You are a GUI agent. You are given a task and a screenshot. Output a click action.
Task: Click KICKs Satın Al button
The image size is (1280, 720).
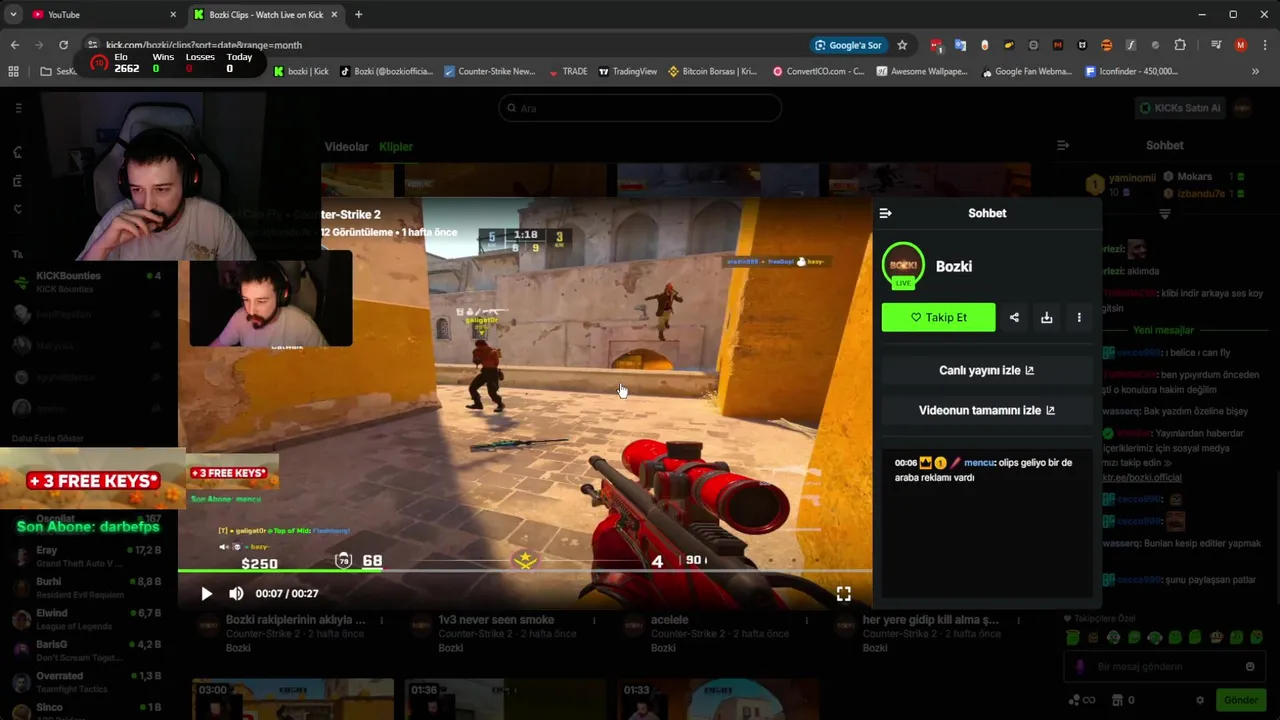(1180, 108)
